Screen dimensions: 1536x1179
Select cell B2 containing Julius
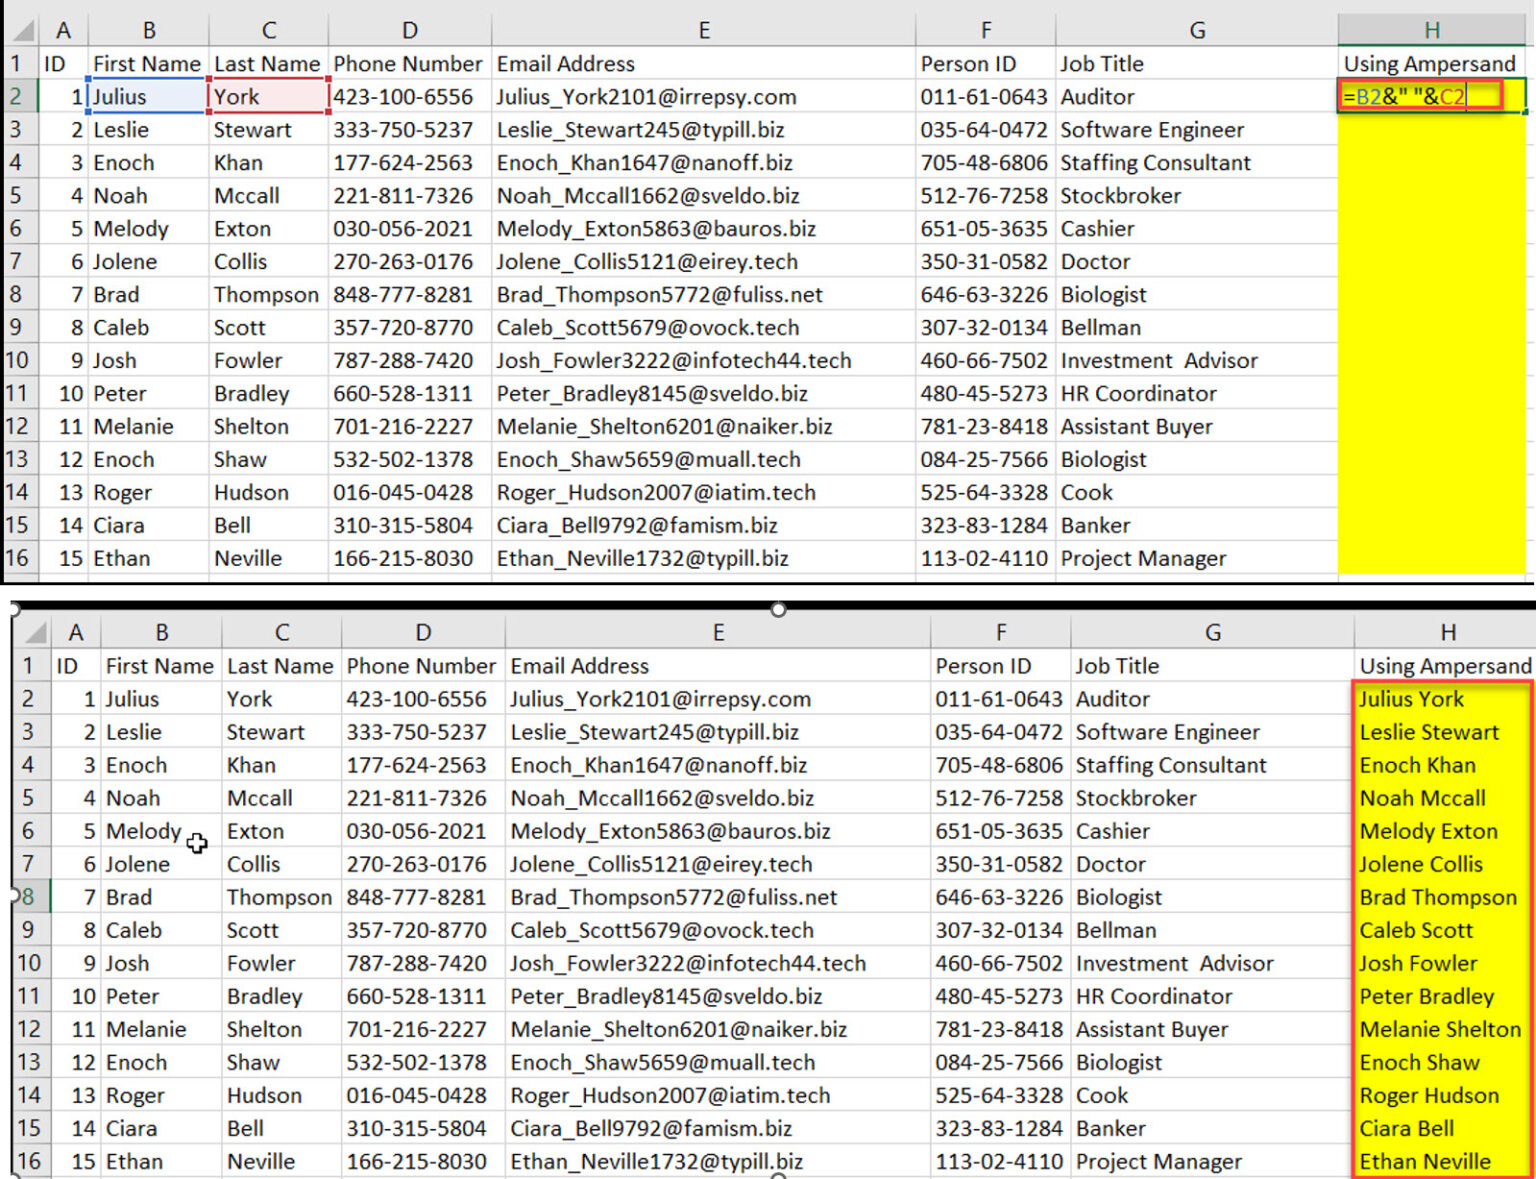click(145, 96)
